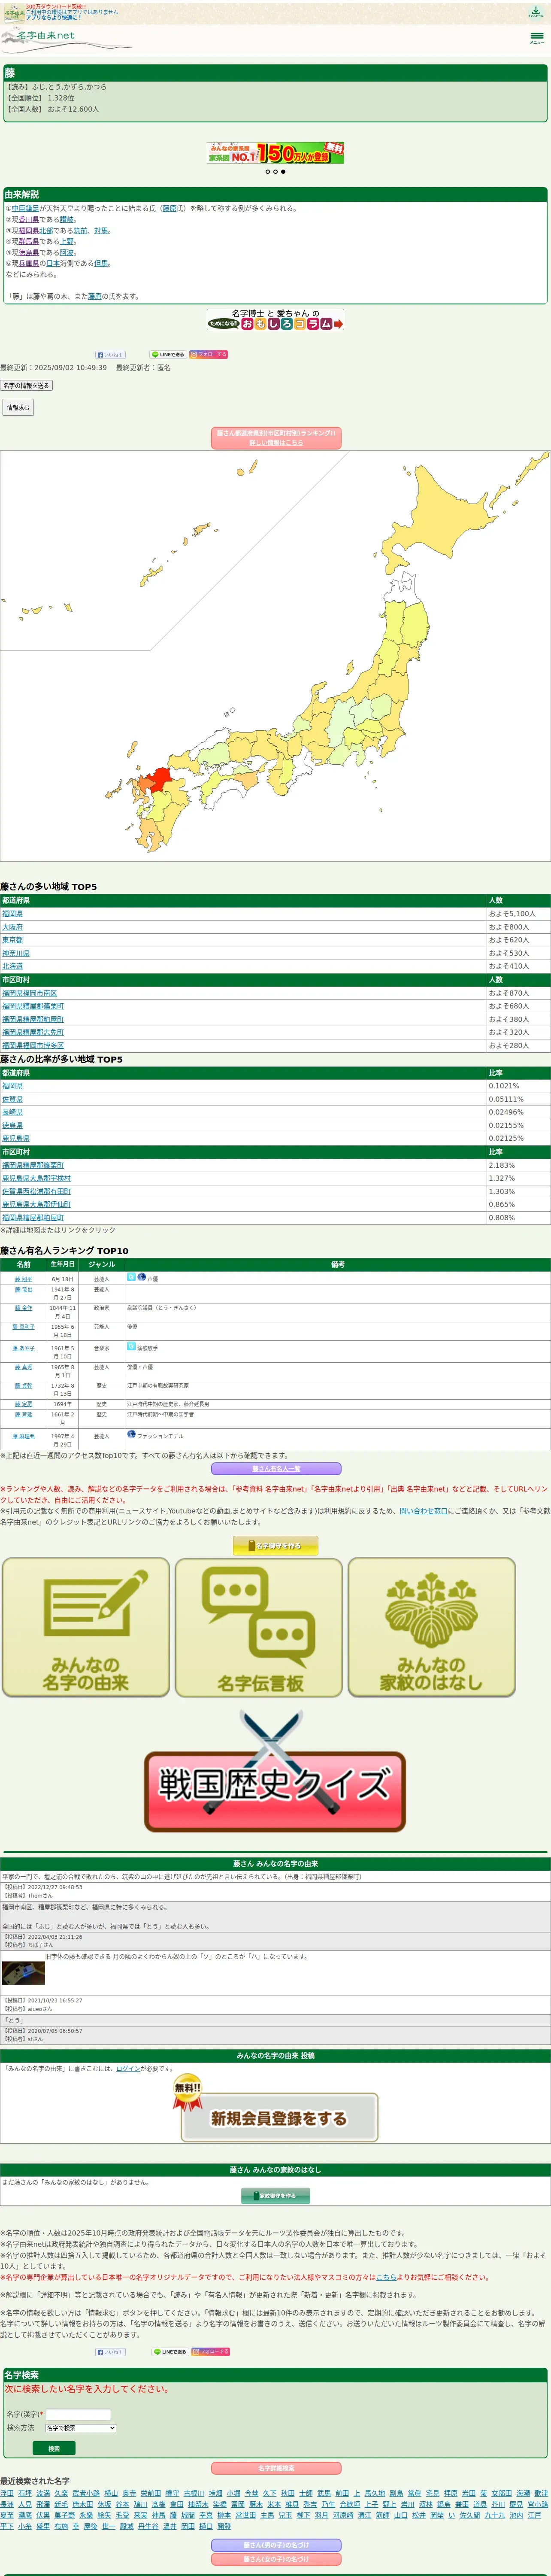
Task: Open the post's photo thumbnail of the old kanji
Action: [23, 1973]
